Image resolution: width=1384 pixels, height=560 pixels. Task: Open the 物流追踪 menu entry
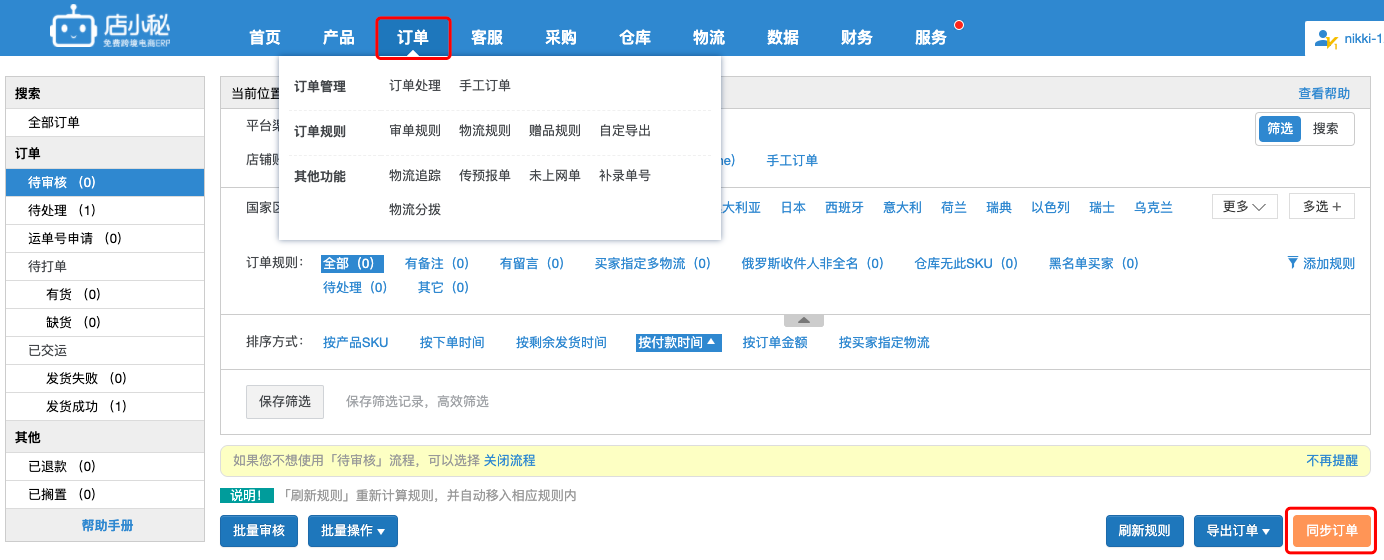(x=415, y=175)
